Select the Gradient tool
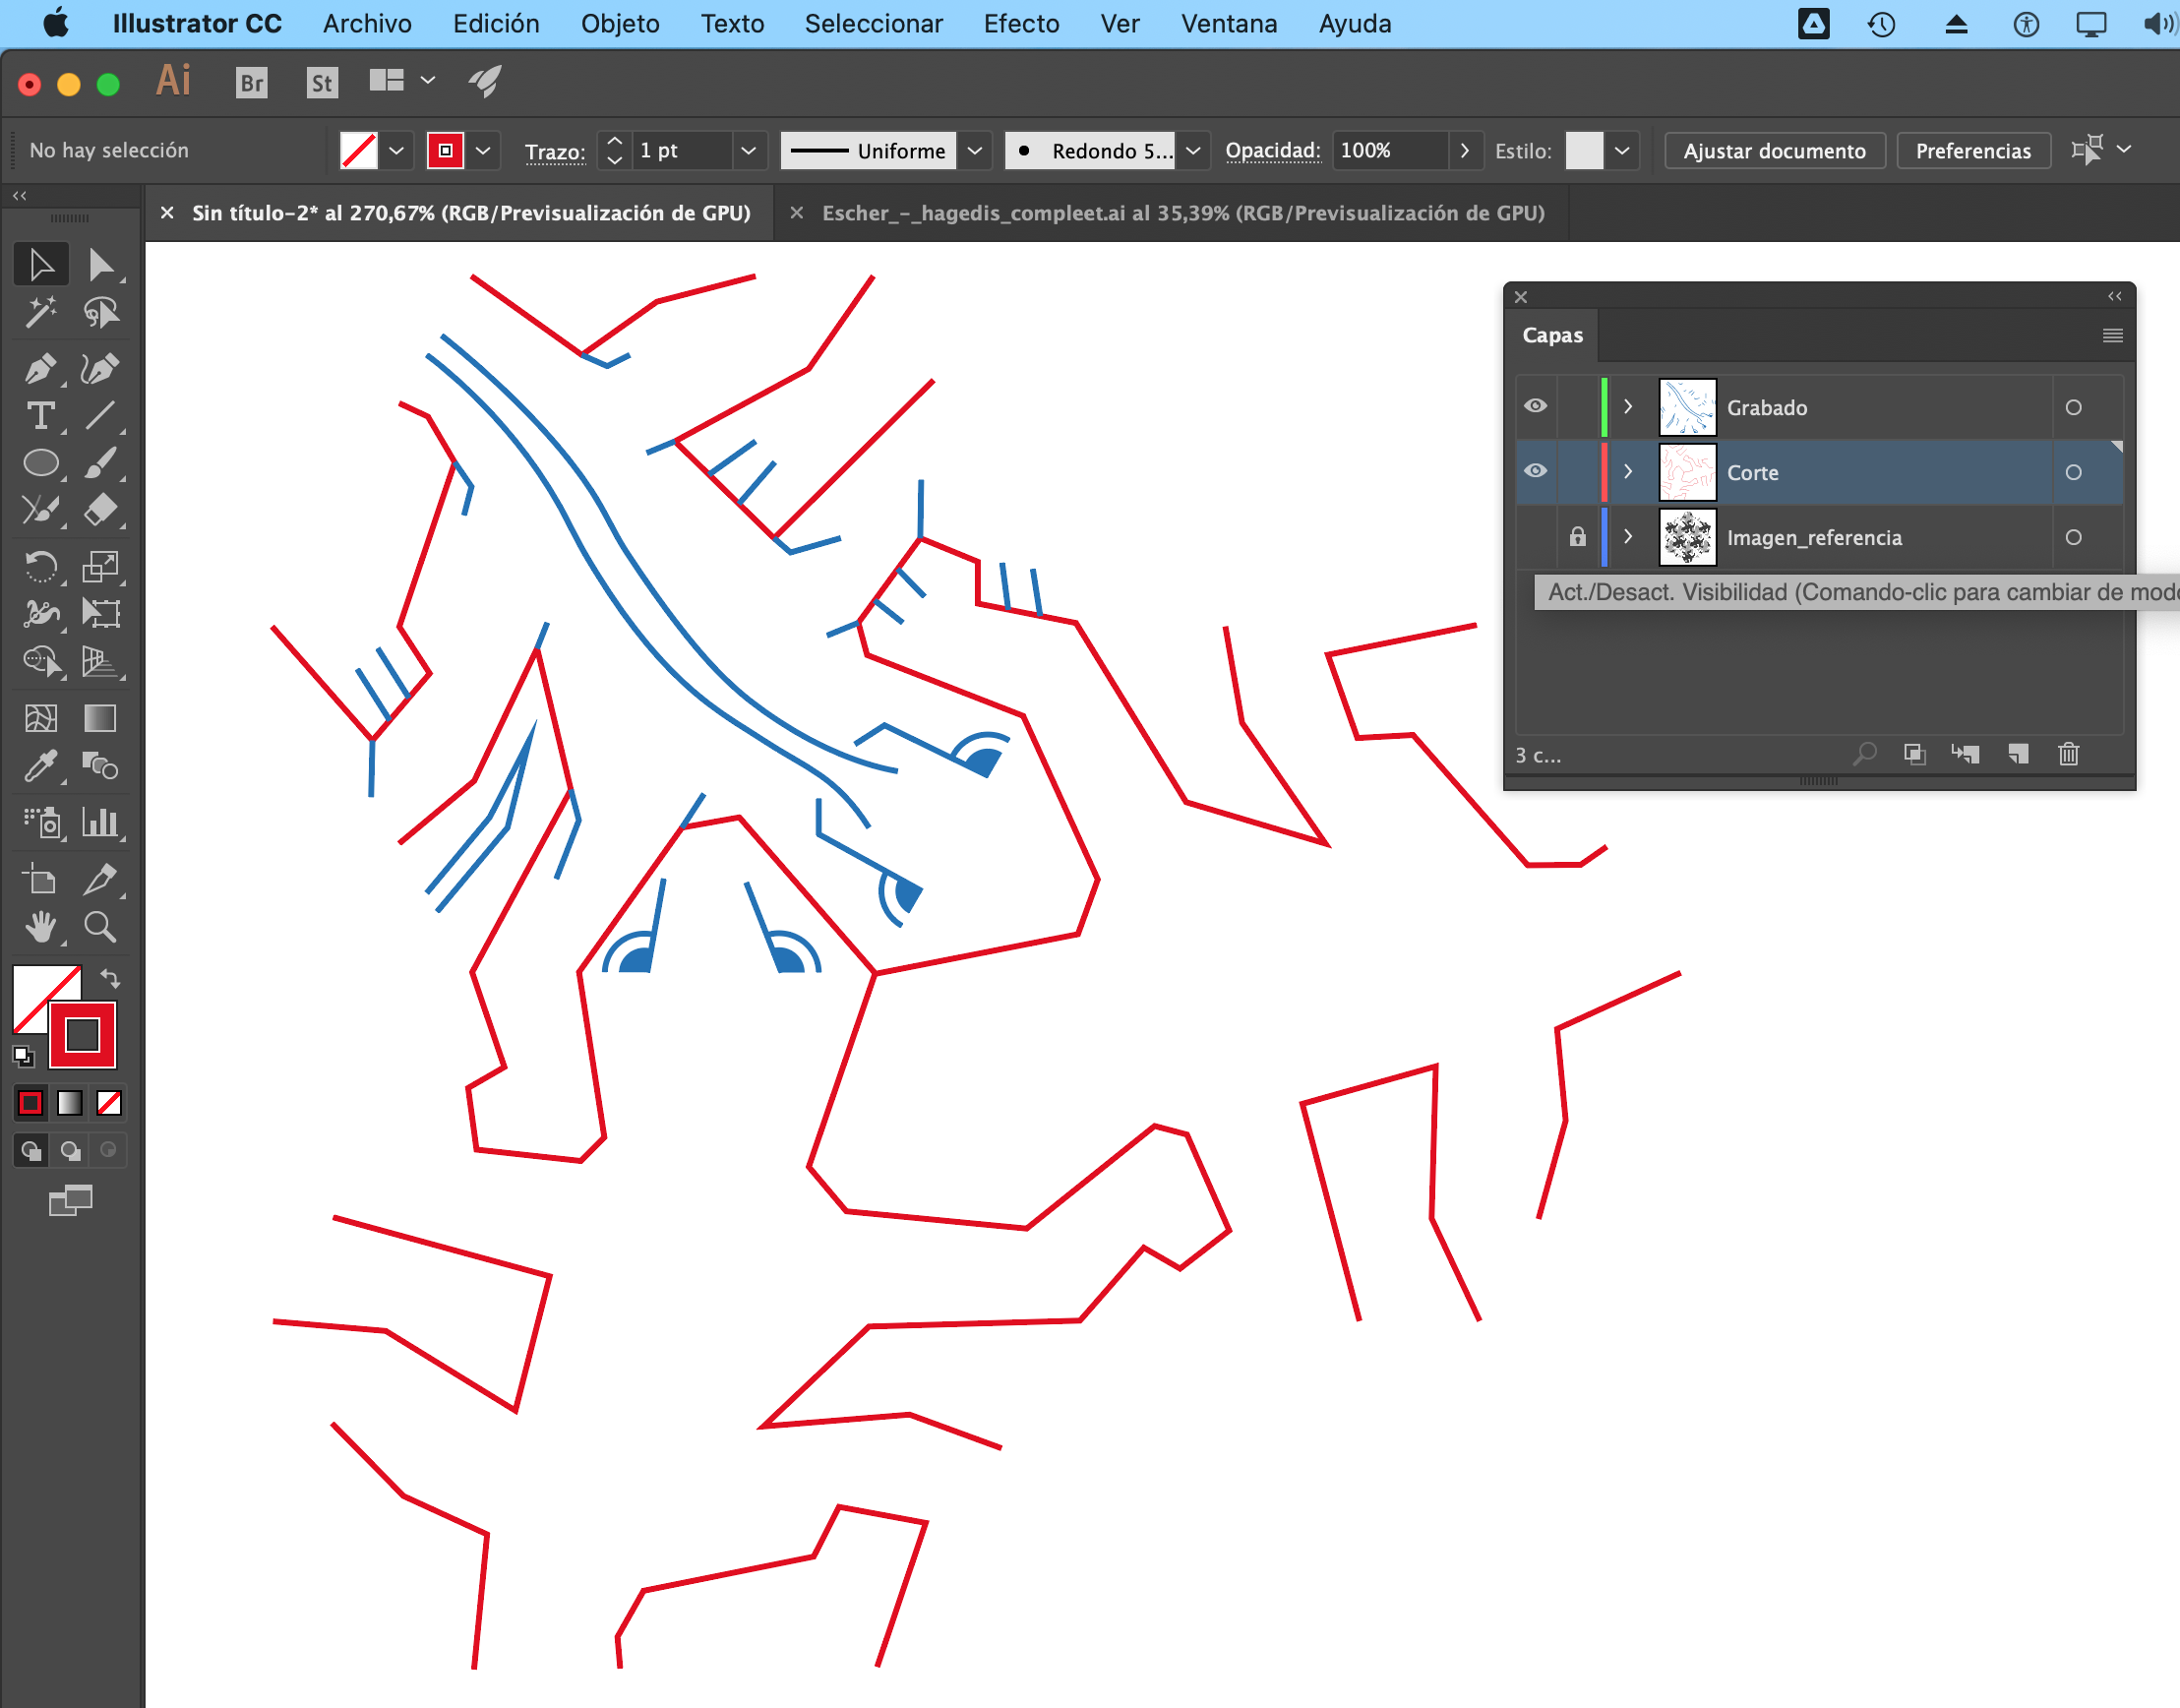The height and width of the screenshot is (1708, 2180). tap(100, 718)
